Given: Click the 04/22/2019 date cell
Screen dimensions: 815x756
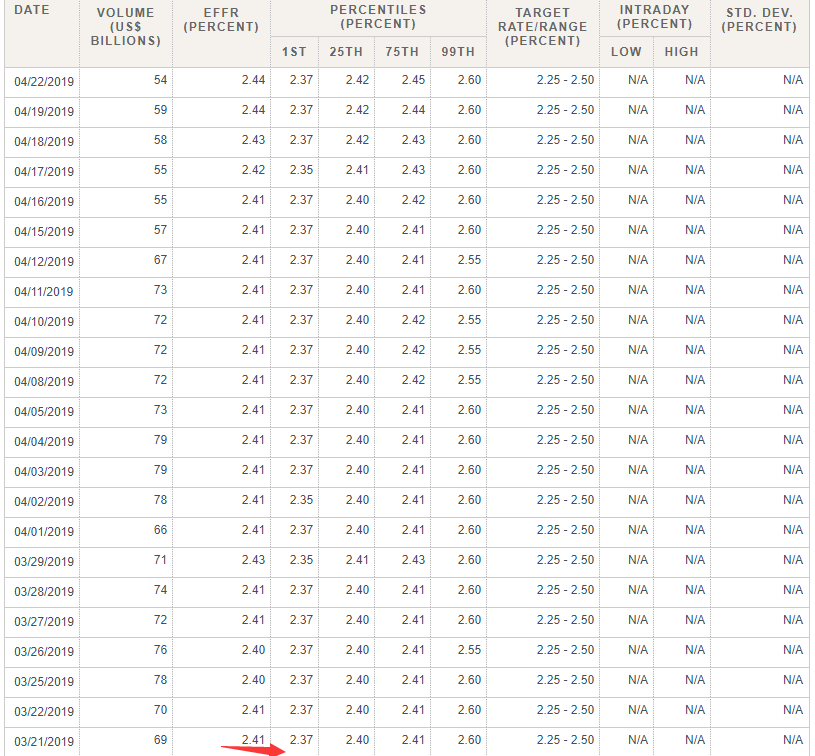Looking at the screenshot, I should [x=44, y=82].
